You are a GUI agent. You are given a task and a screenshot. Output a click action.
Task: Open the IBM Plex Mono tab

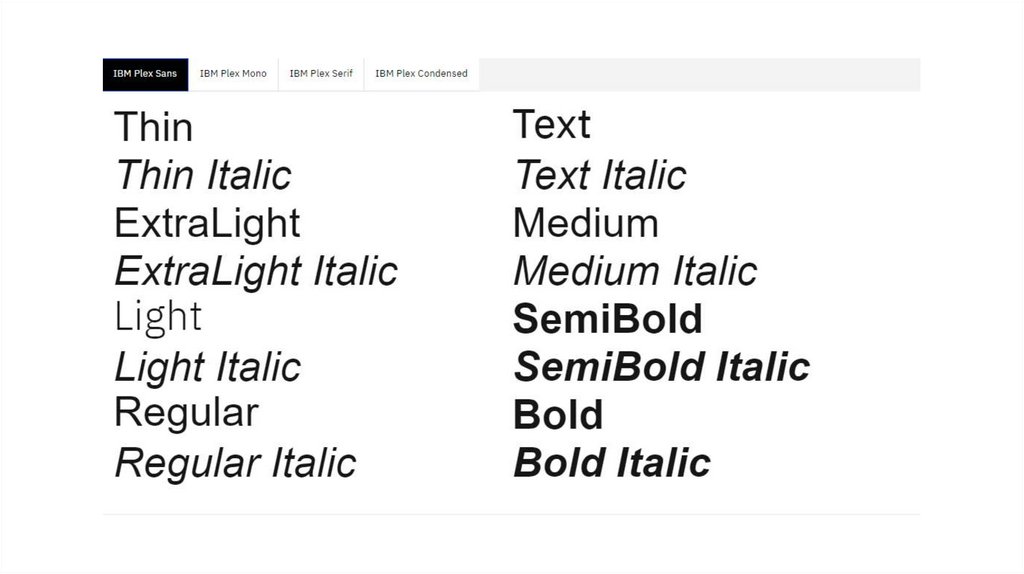pyautogui.click(x=233, y=74)
